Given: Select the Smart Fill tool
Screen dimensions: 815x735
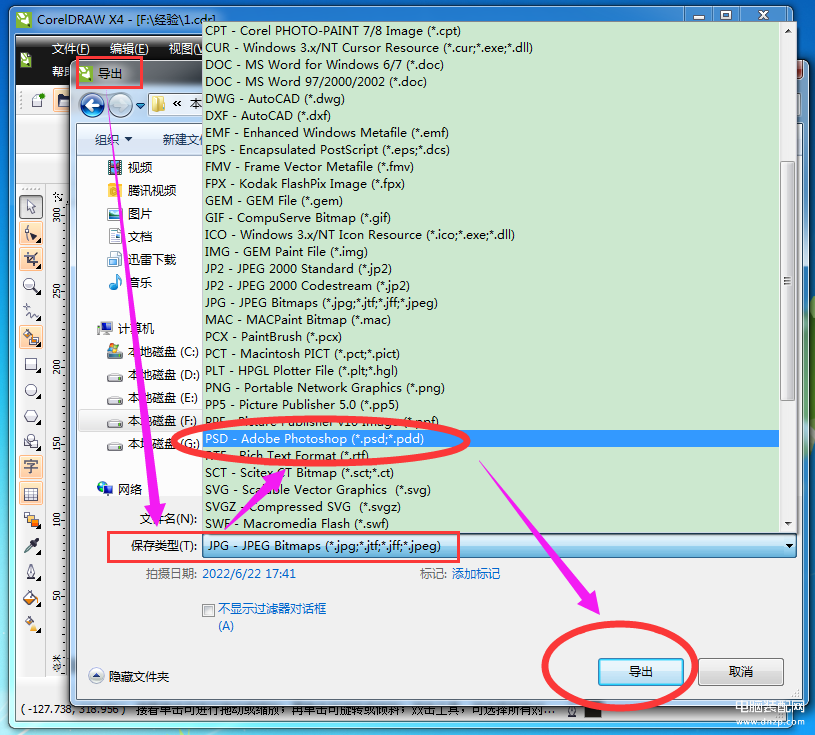Looking at the screenshot, I should (31, 337).
